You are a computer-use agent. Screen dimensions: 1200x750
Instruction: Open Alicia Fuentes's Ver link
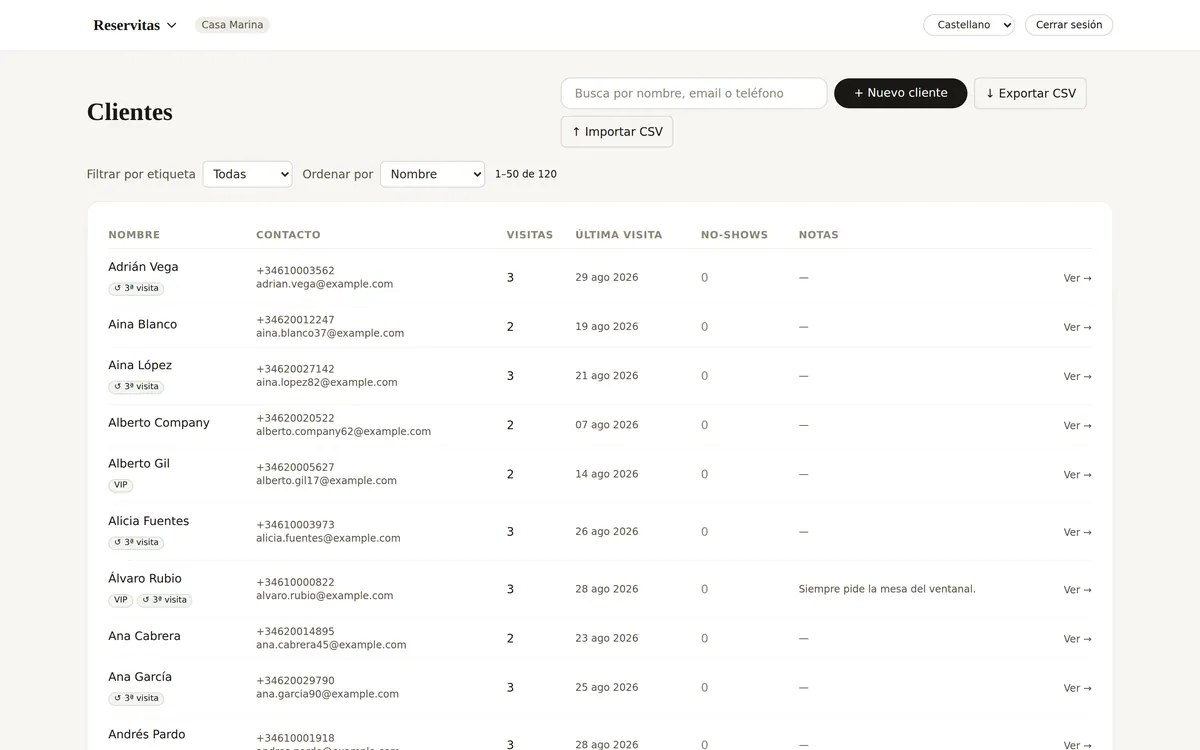pyautogui.click(x=1077, y=532)
